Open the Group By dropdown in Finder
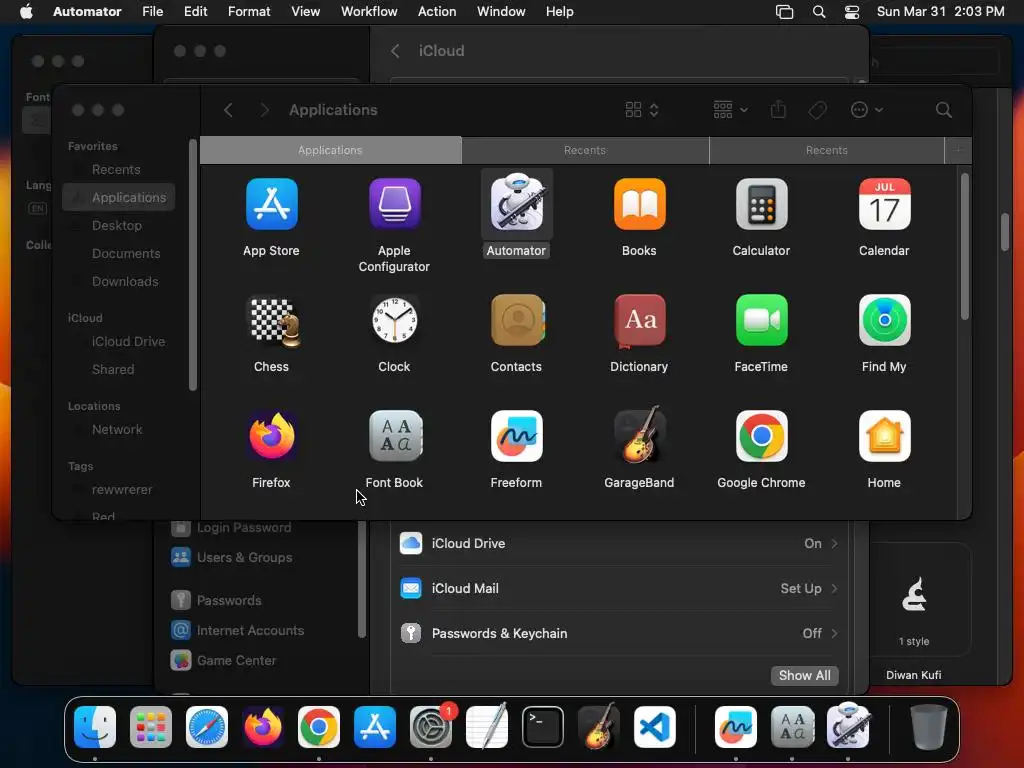Screen dimensions: 1024x768 [730, 110]
